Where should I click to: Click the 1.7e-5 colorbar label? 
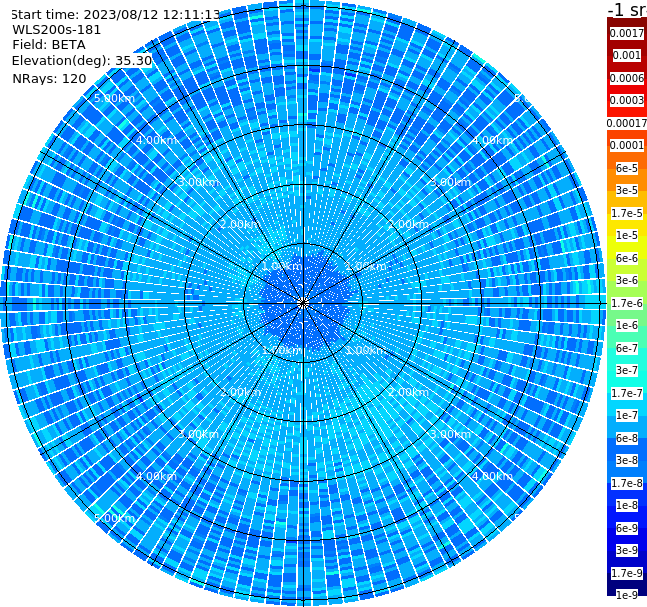pos(627,213)
